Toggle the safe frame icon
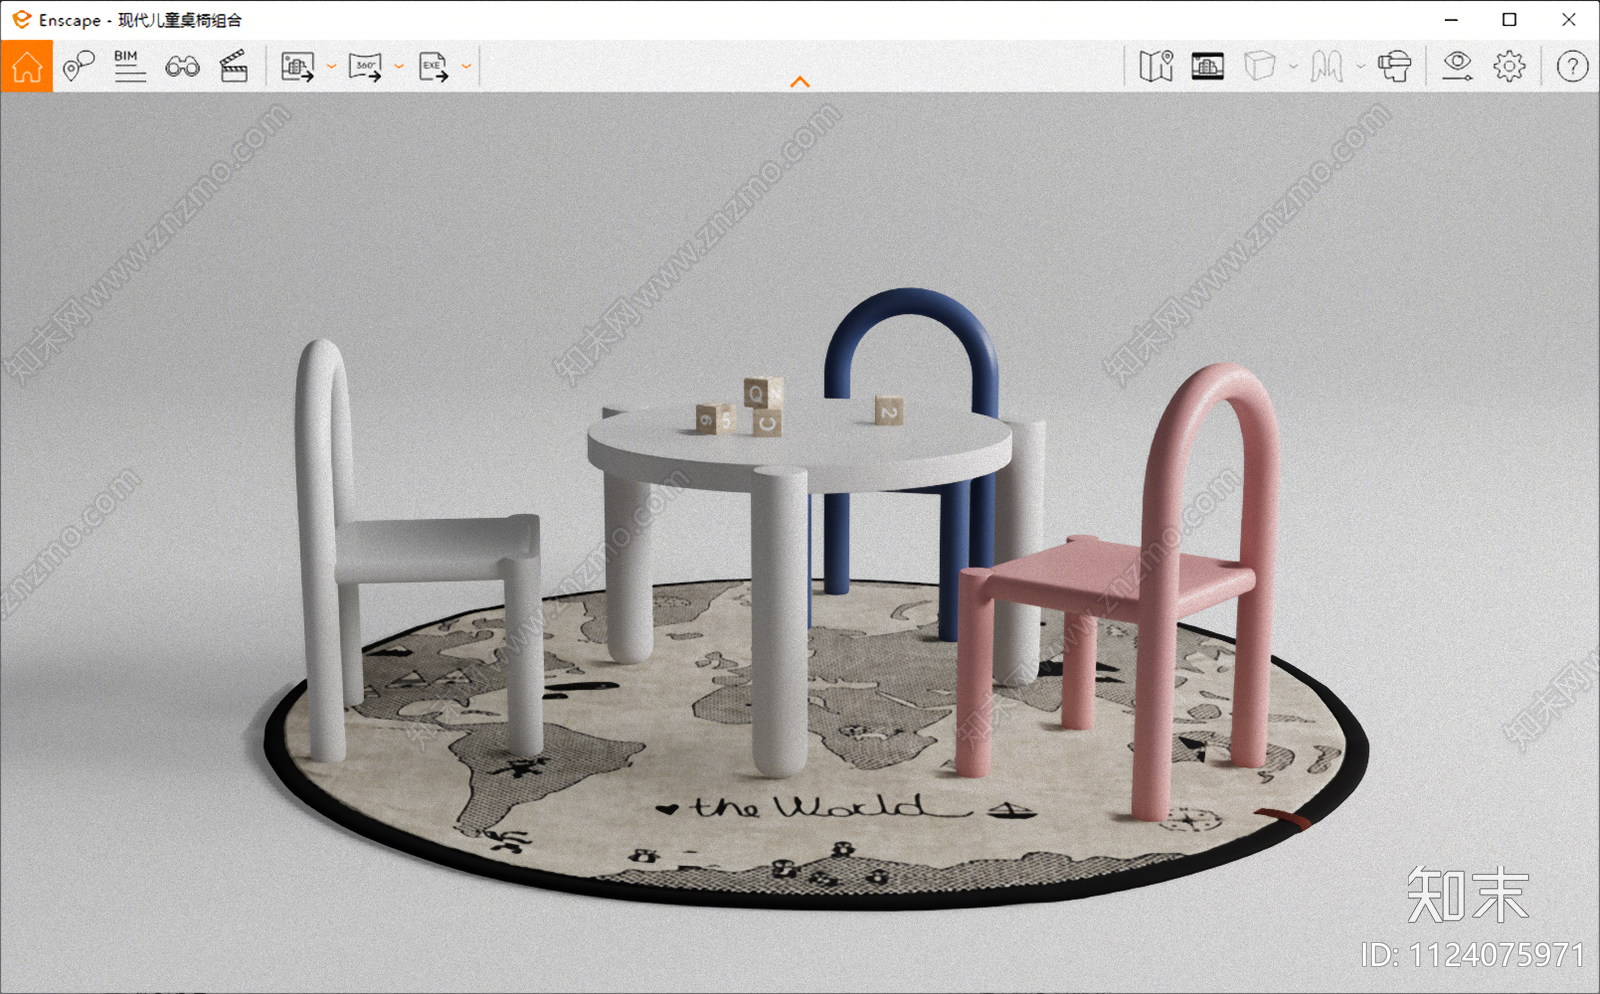 point(1208,67)
